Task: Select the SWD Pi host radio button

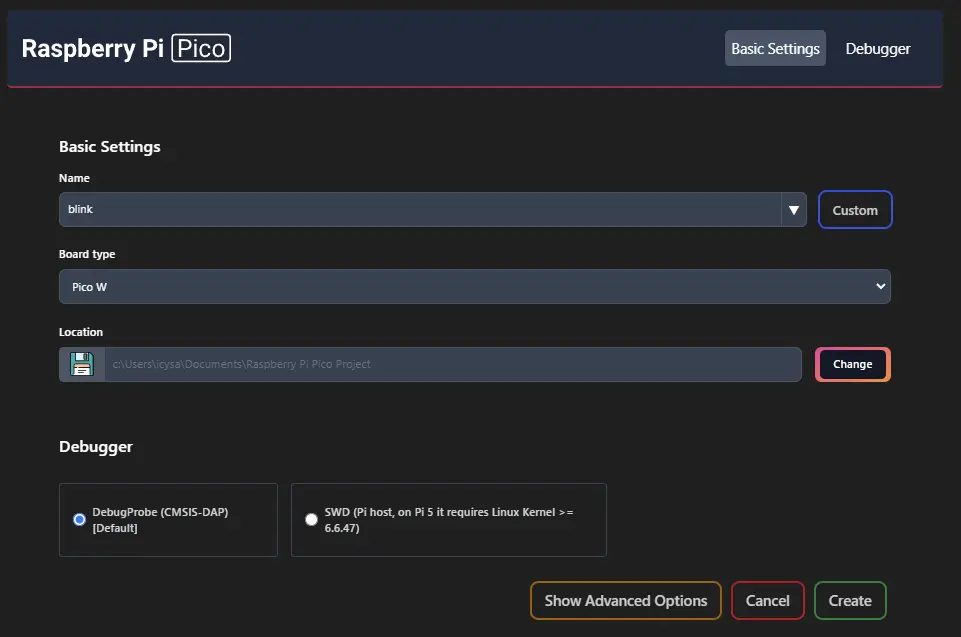Action: pos(311,520)
